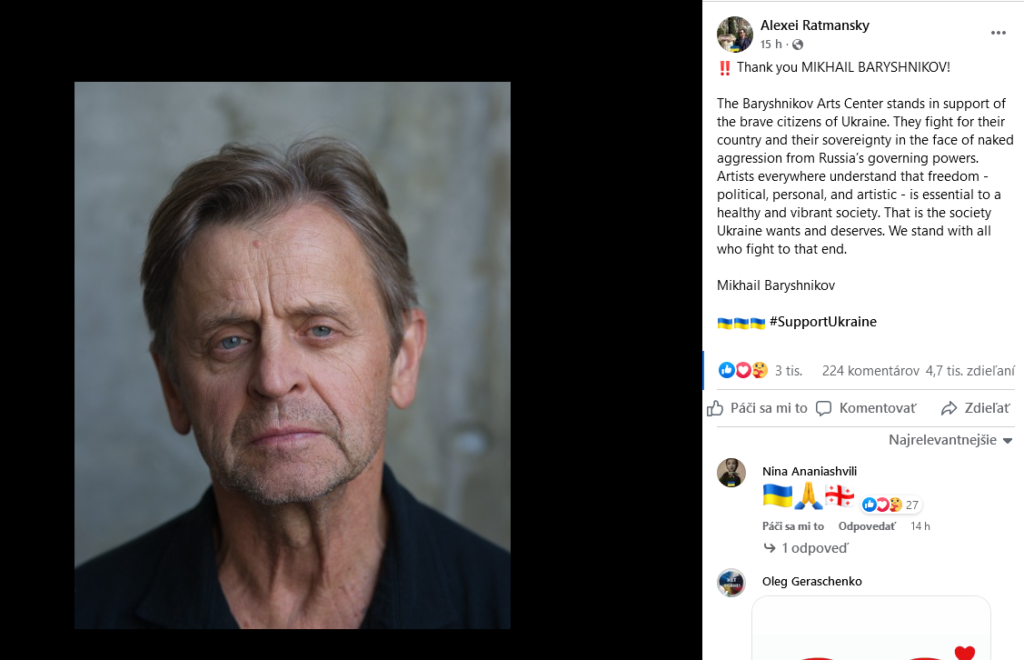Image resolution: width=1024 pixels, height=660 pixels.
Task: Click the Zdieľať share button
Action: tap(975, 408)
